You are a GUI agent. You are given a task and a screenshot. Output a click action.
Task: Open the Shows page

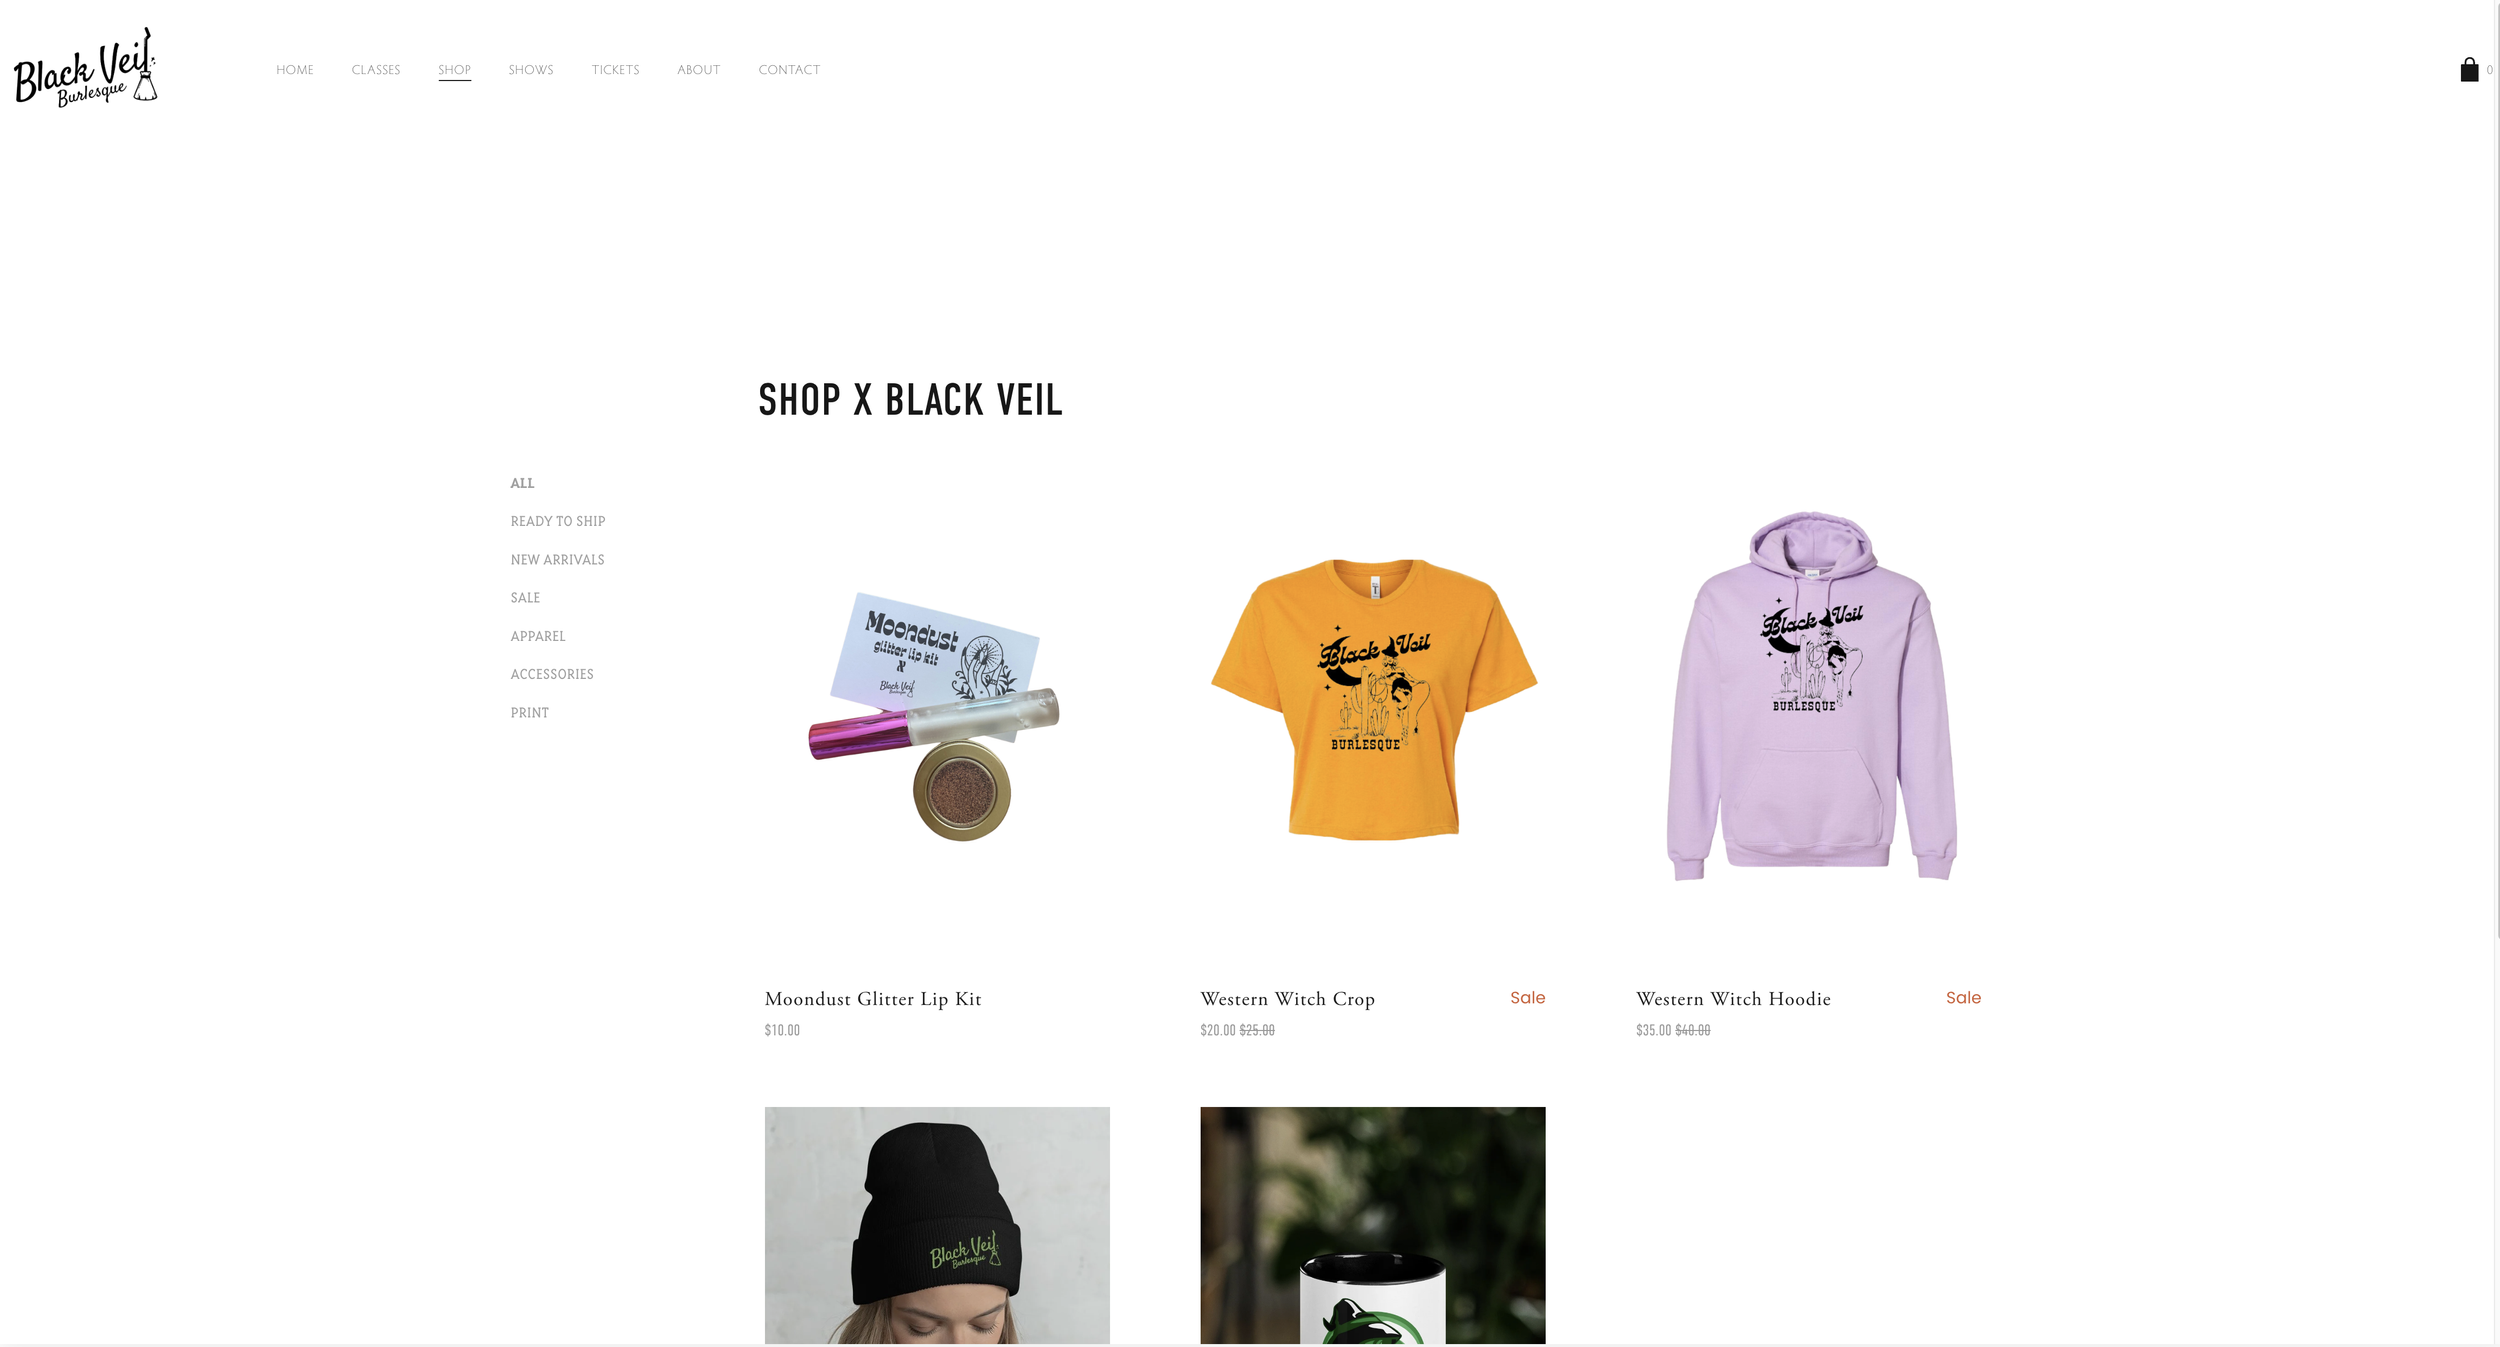pos(531,70)
